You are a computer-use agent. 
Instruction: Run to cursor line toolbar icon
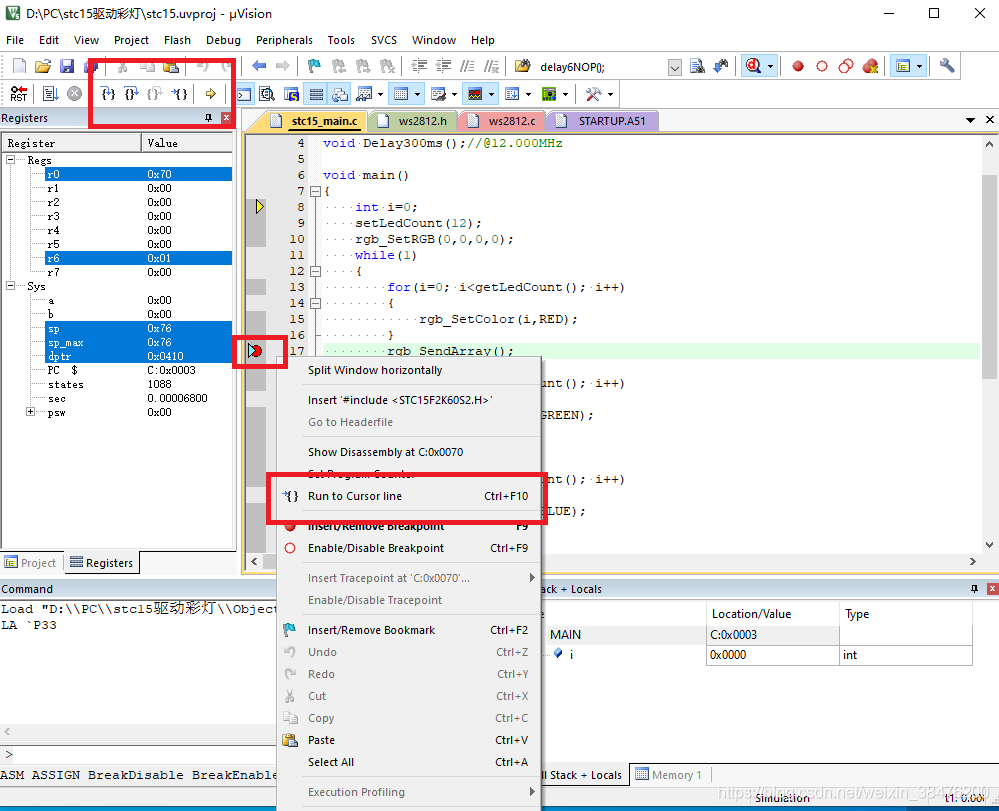point(180,94)
